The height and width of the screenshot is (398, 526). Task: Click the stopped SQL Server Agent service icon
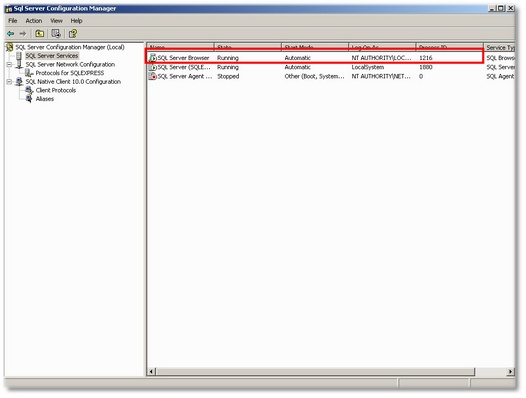(153, 77)
